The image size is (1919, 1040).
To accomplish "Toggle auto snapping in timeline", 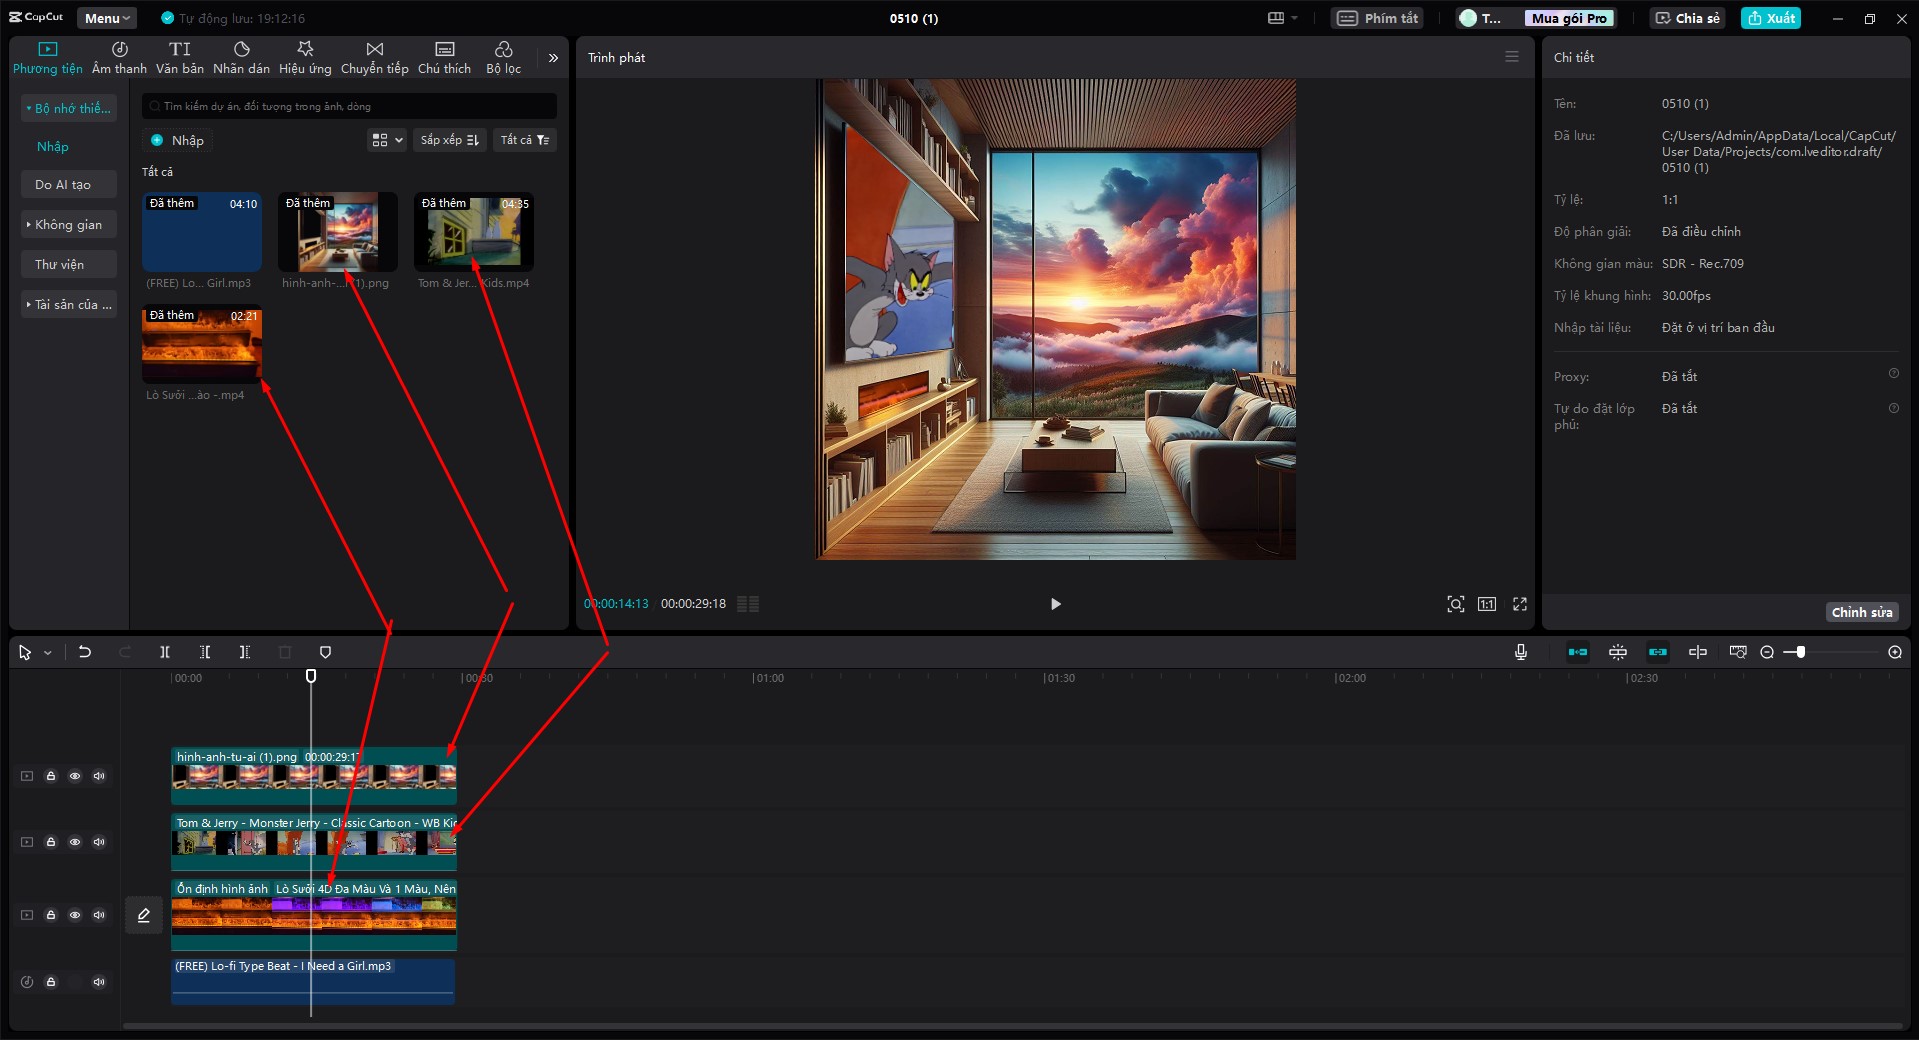I will pos(1618,652).
